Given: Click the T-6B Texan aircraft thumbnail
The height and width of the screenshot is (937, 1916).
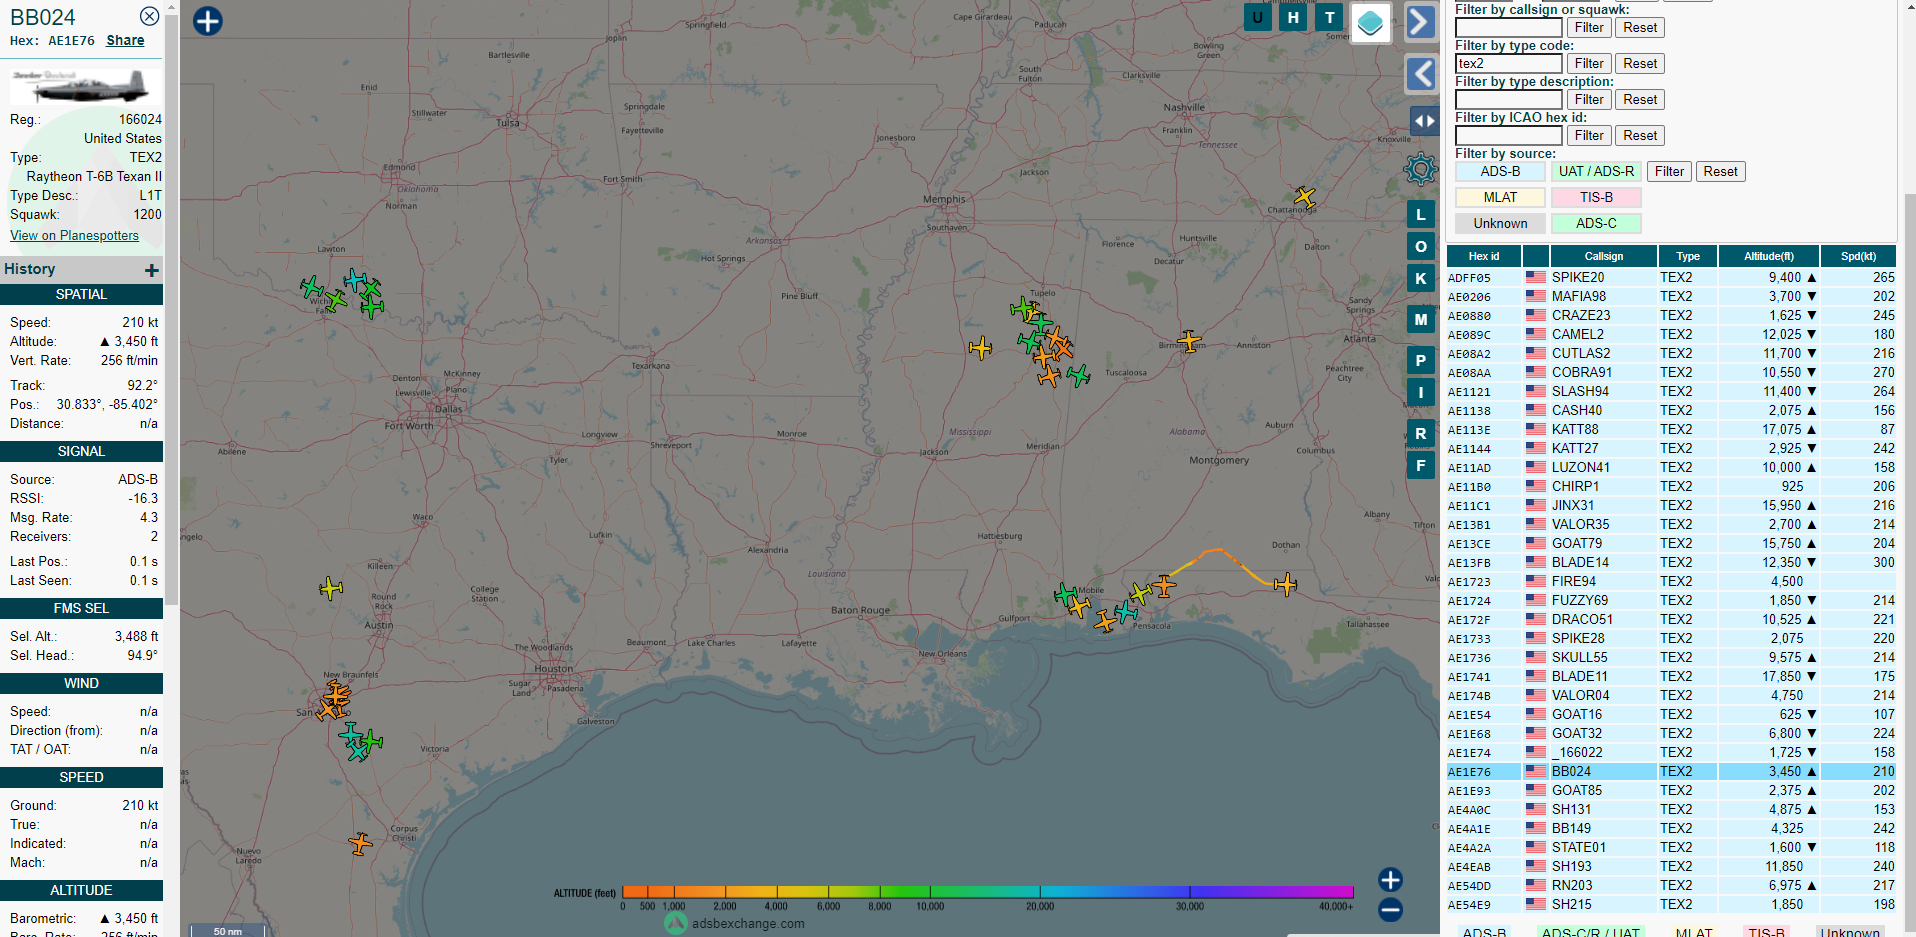Looking at the screenshot, I should click(x=85, y=86).
